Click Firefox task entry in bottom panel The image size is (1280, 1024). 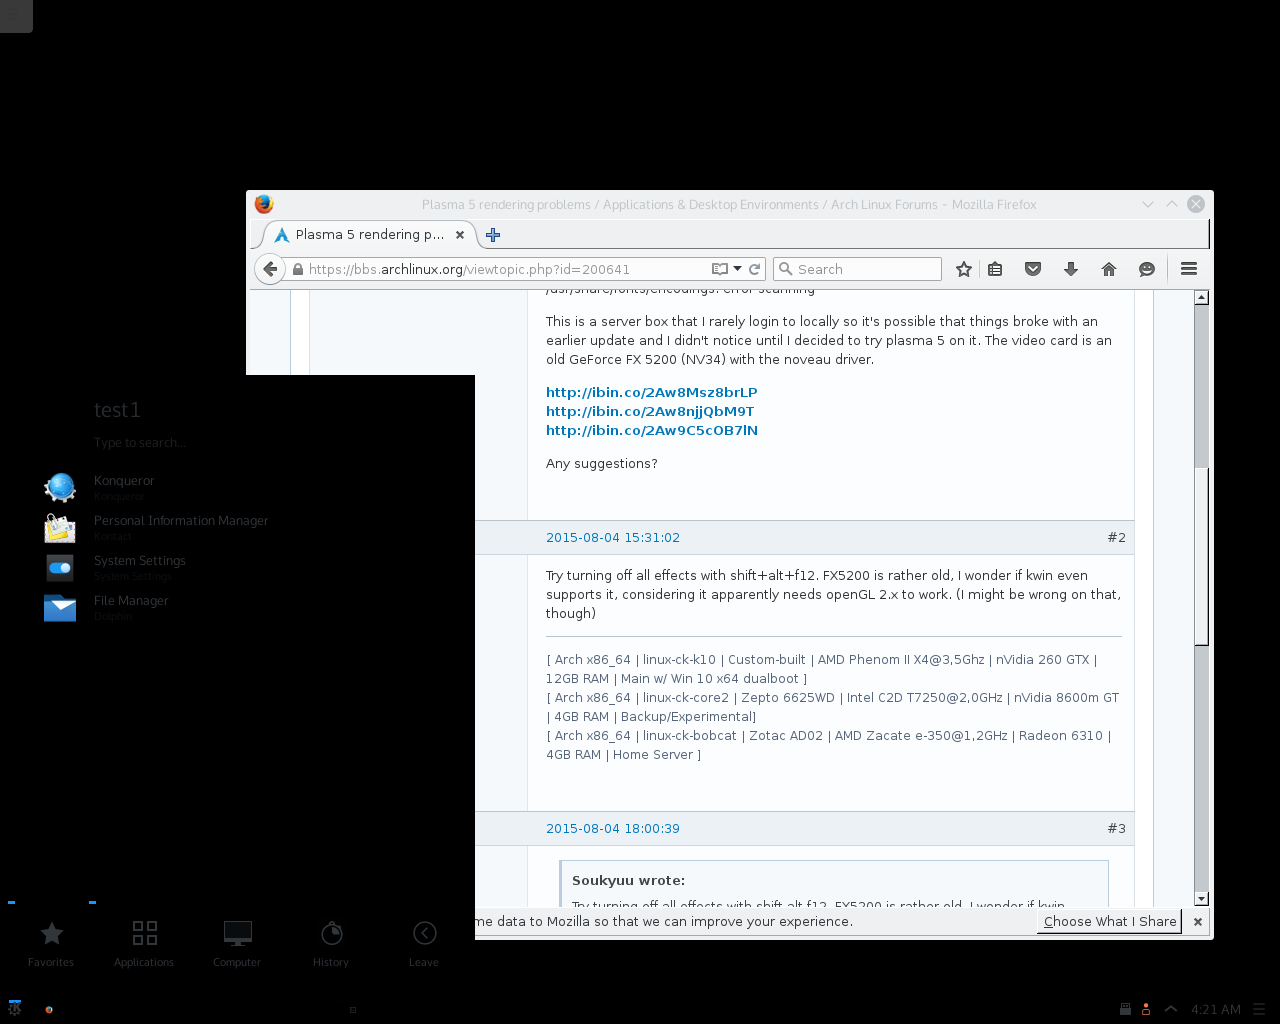tap(49, 1009)
